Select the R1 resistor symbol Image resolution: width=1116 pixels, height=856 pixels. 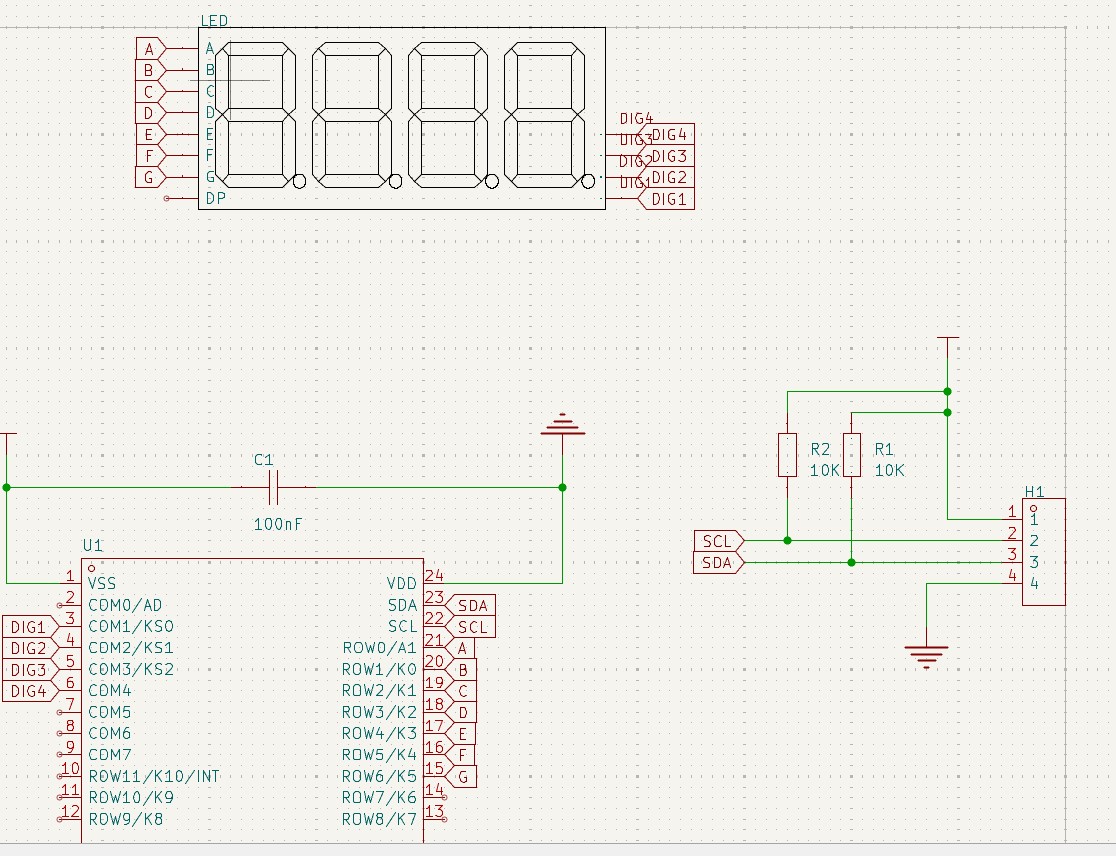tap(851, 455)
